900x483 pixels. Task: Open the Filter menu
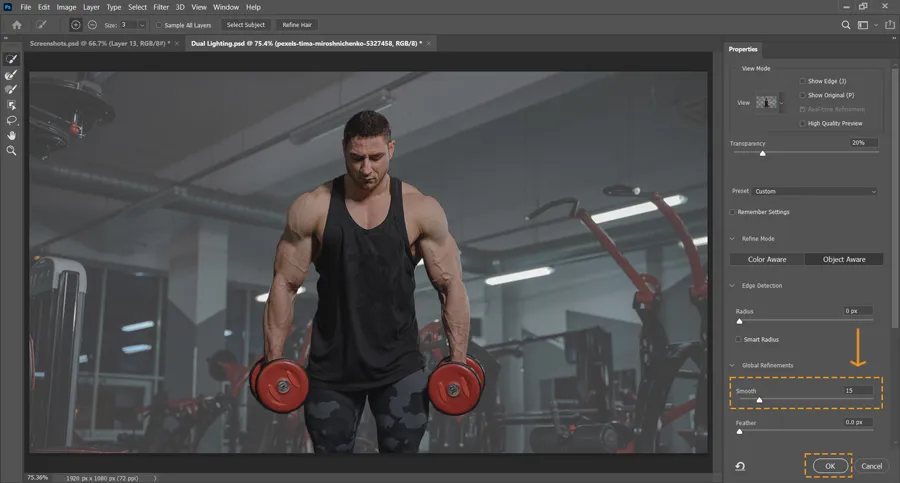161,7
